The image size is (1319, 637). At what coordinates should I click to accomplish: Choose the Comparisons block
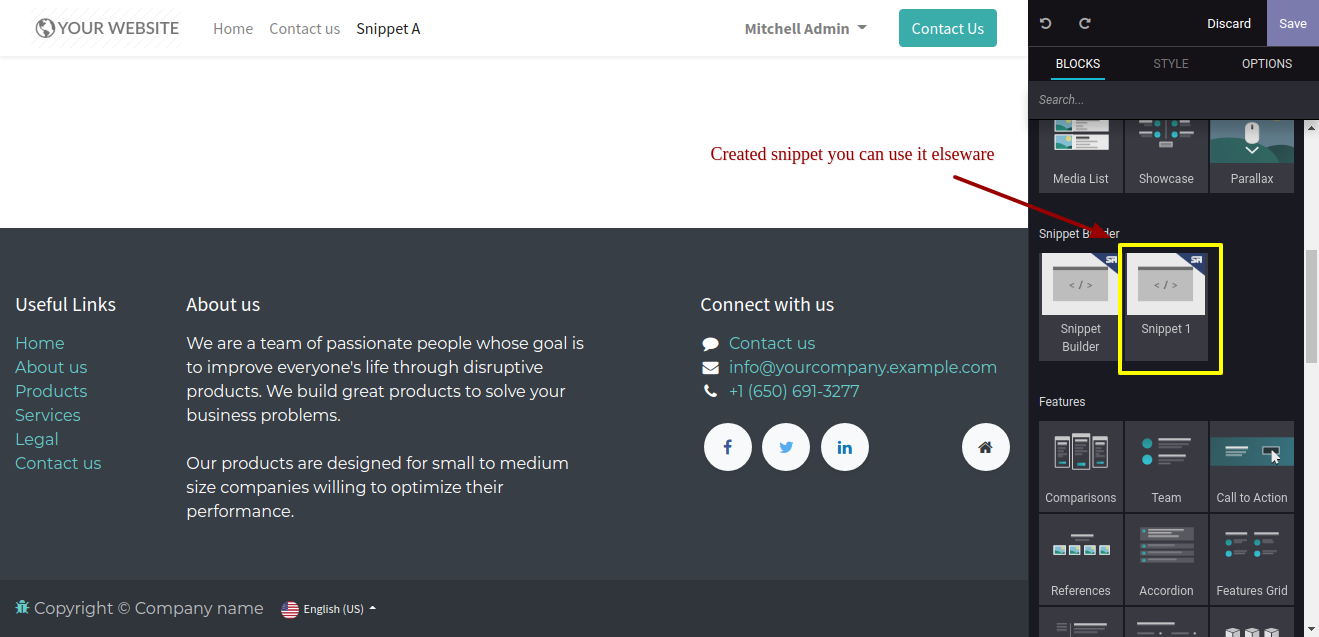click(1080, 466)
